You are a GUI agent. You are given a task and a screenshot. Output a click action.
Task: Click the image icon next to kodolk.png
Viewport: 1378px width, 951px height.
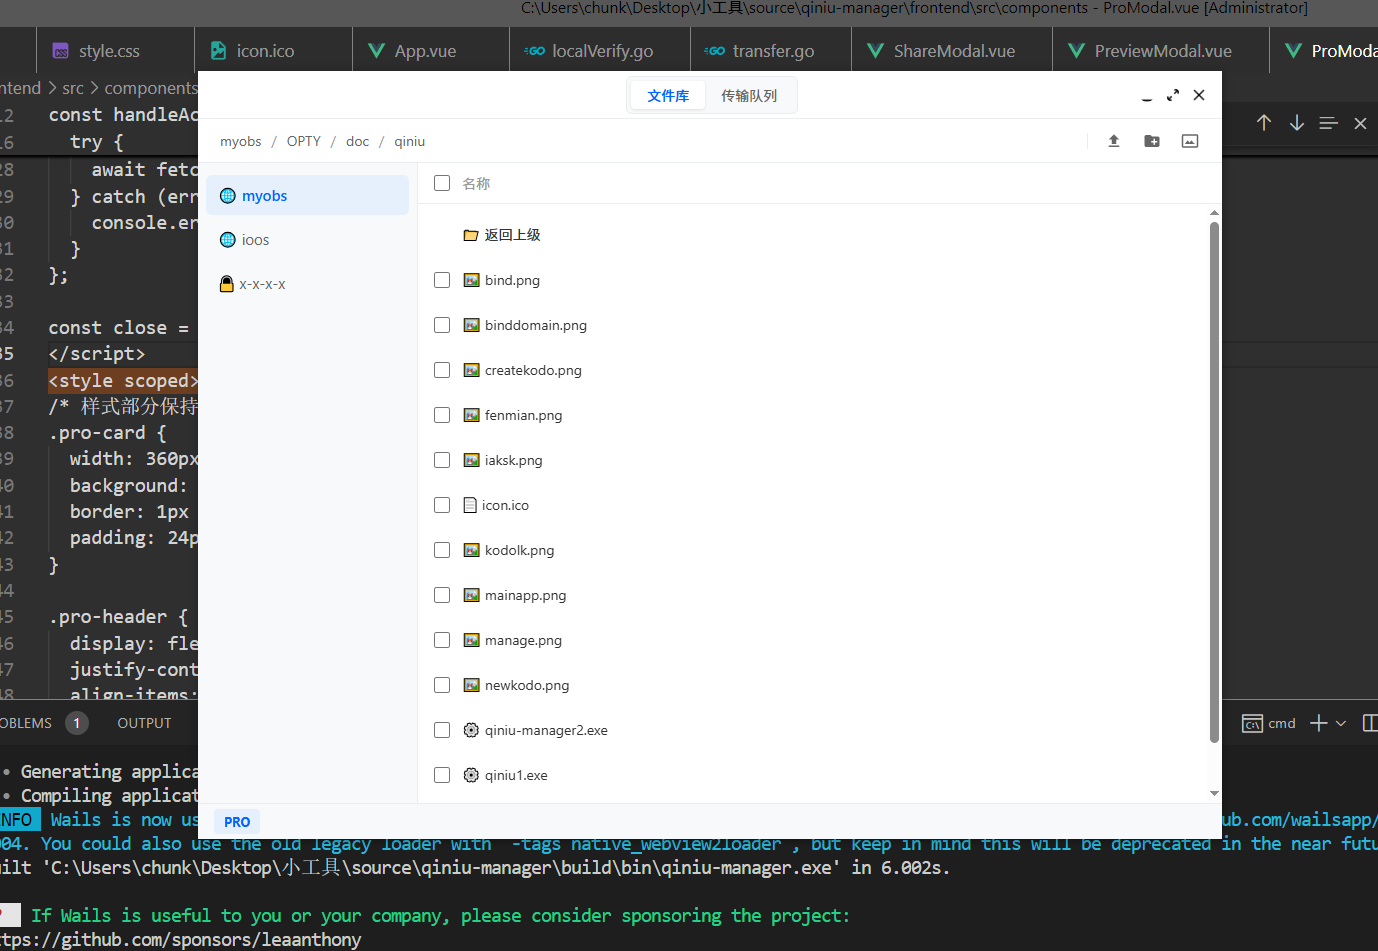(471, 550)
